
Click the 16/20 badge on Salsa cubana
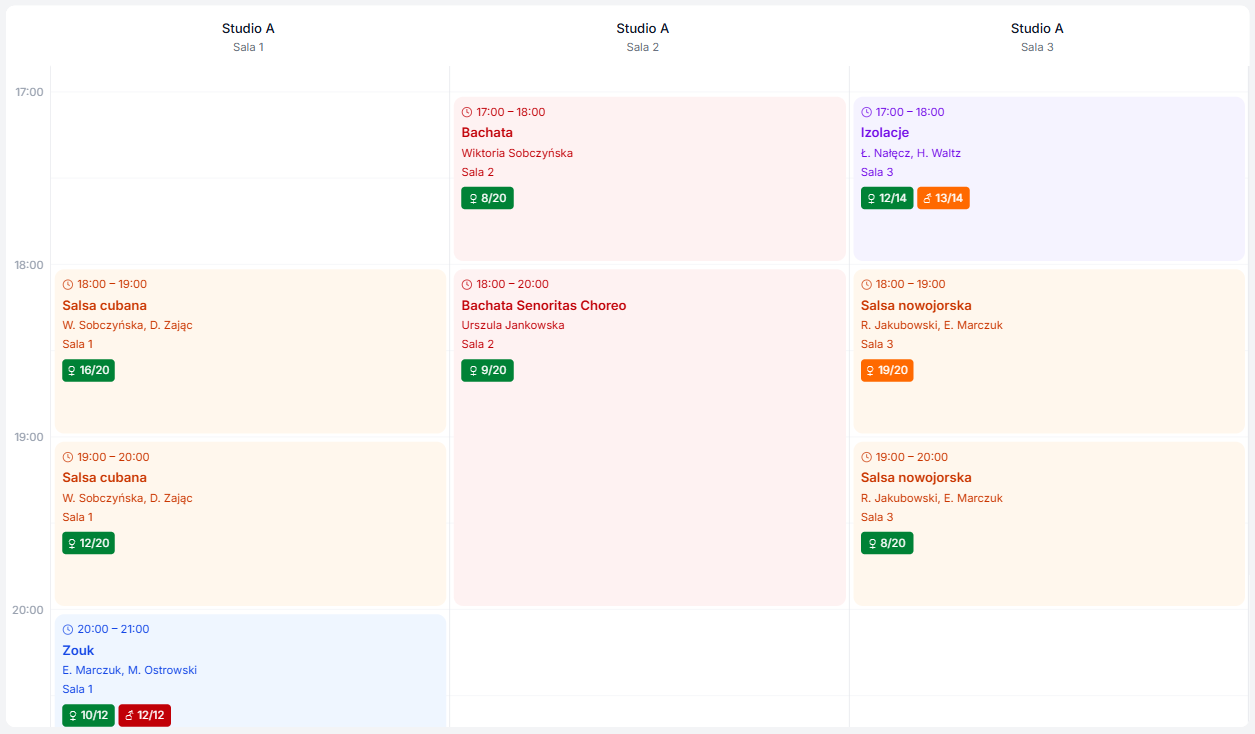coord(88,370)
